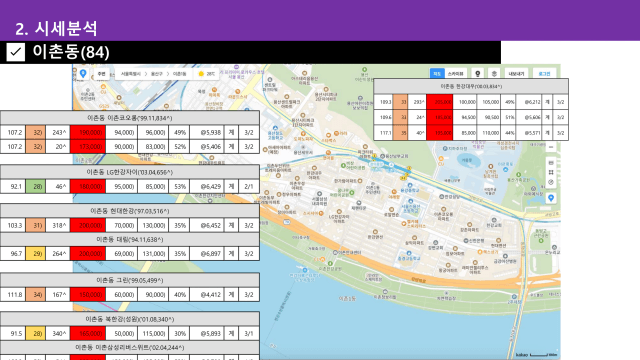Click the 이촌동 LG한강자이 table header
This screenshot has height=360, width=640.
pos(130,172)
